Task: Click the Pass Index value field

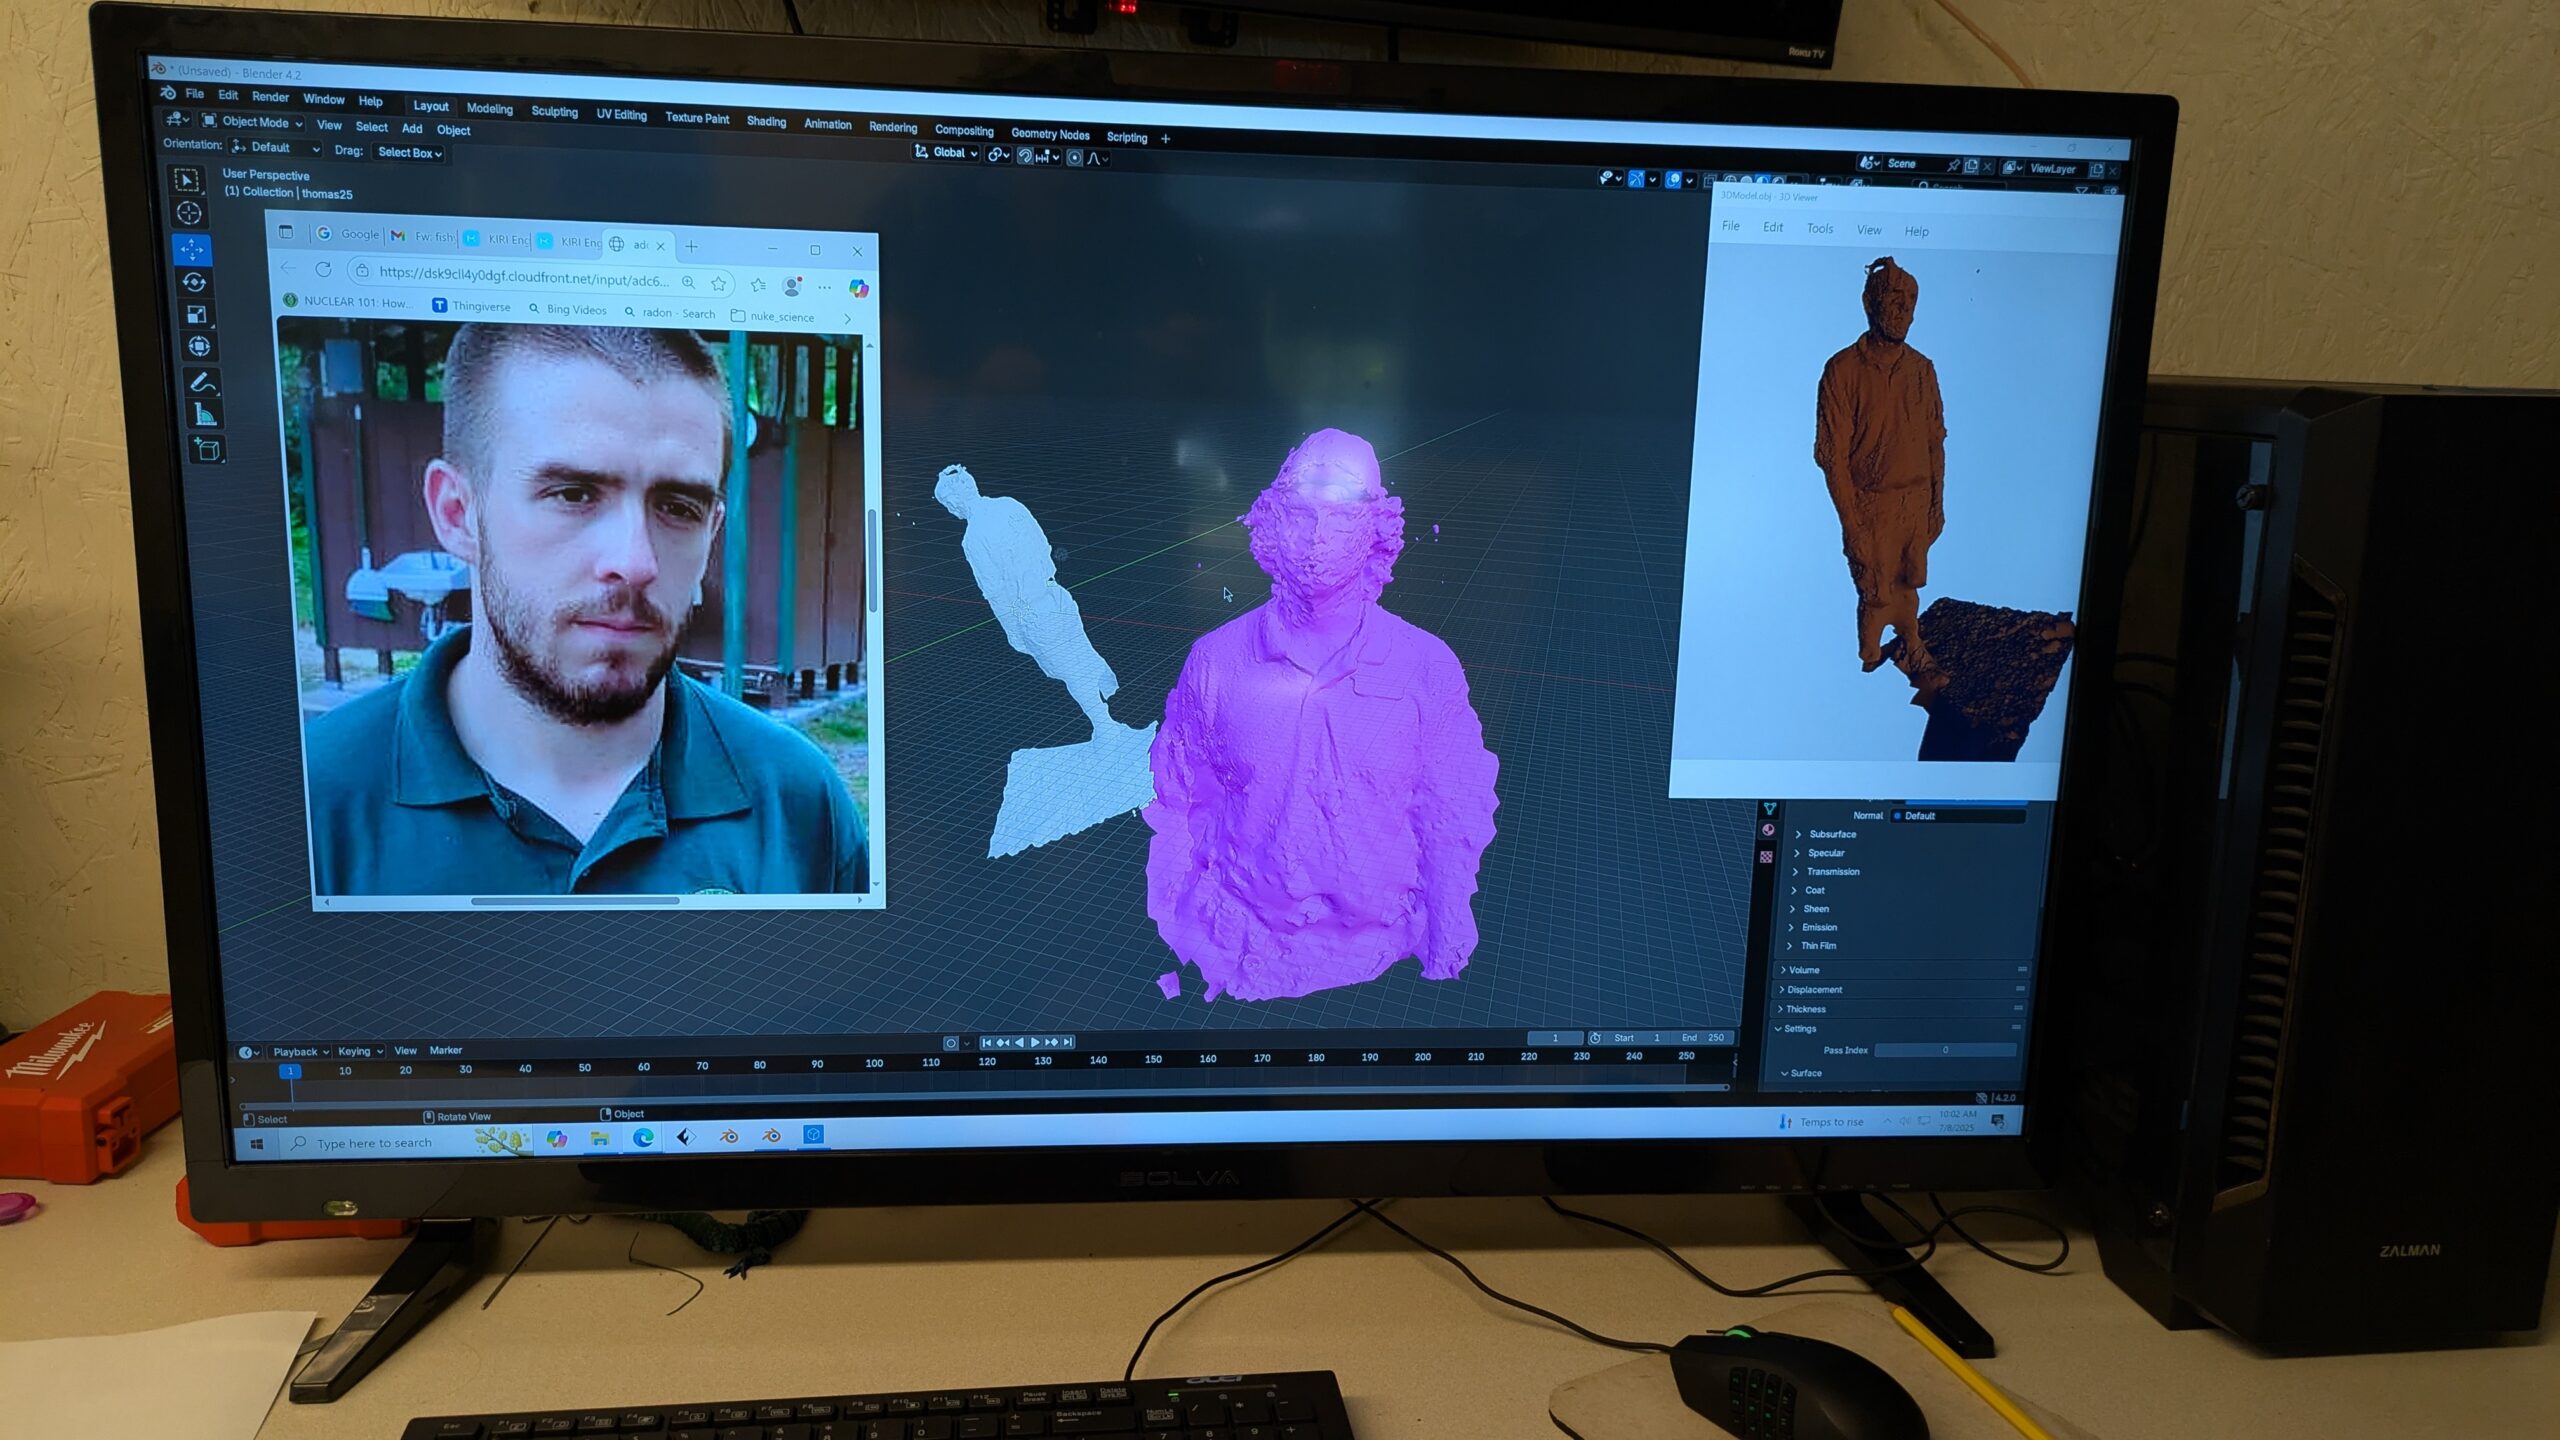Action: (x=1944, y=1050)
